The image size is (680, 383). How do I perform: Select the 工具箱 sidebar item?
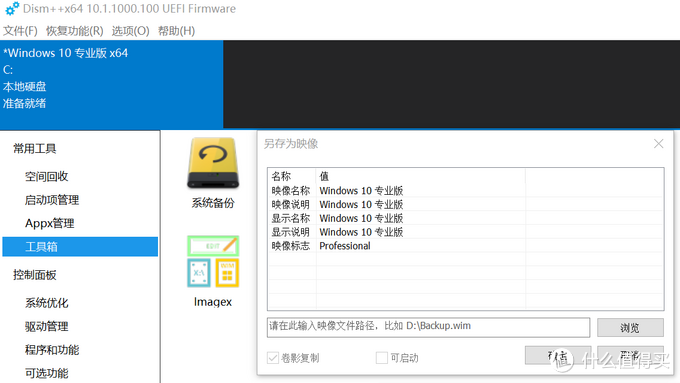[x=80, y=247]
